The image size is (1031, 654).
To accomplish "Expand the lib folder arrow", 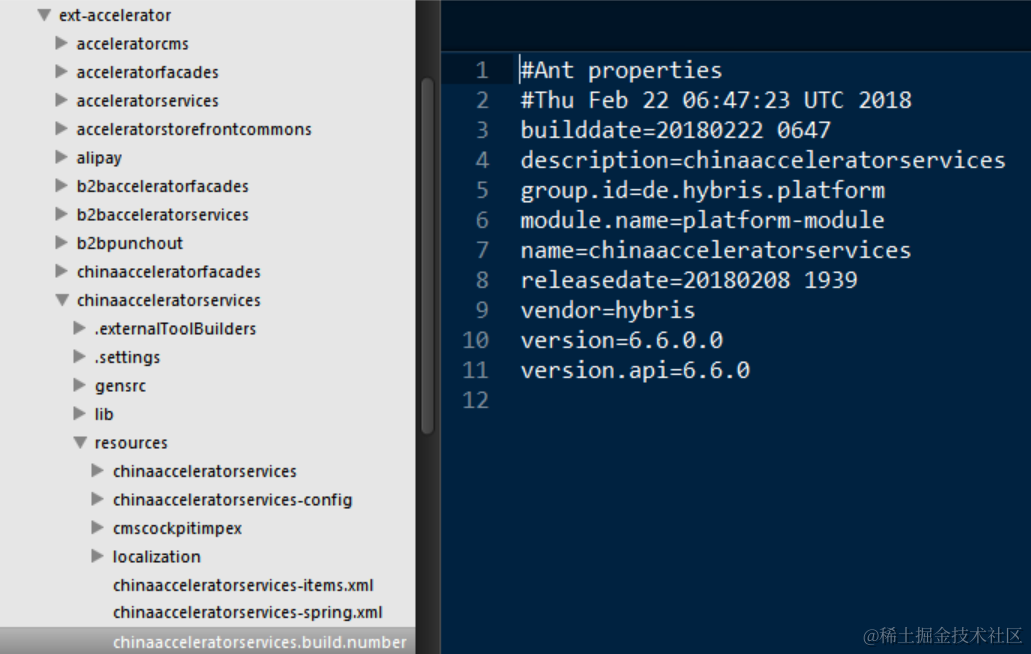I will coord(79,413).
